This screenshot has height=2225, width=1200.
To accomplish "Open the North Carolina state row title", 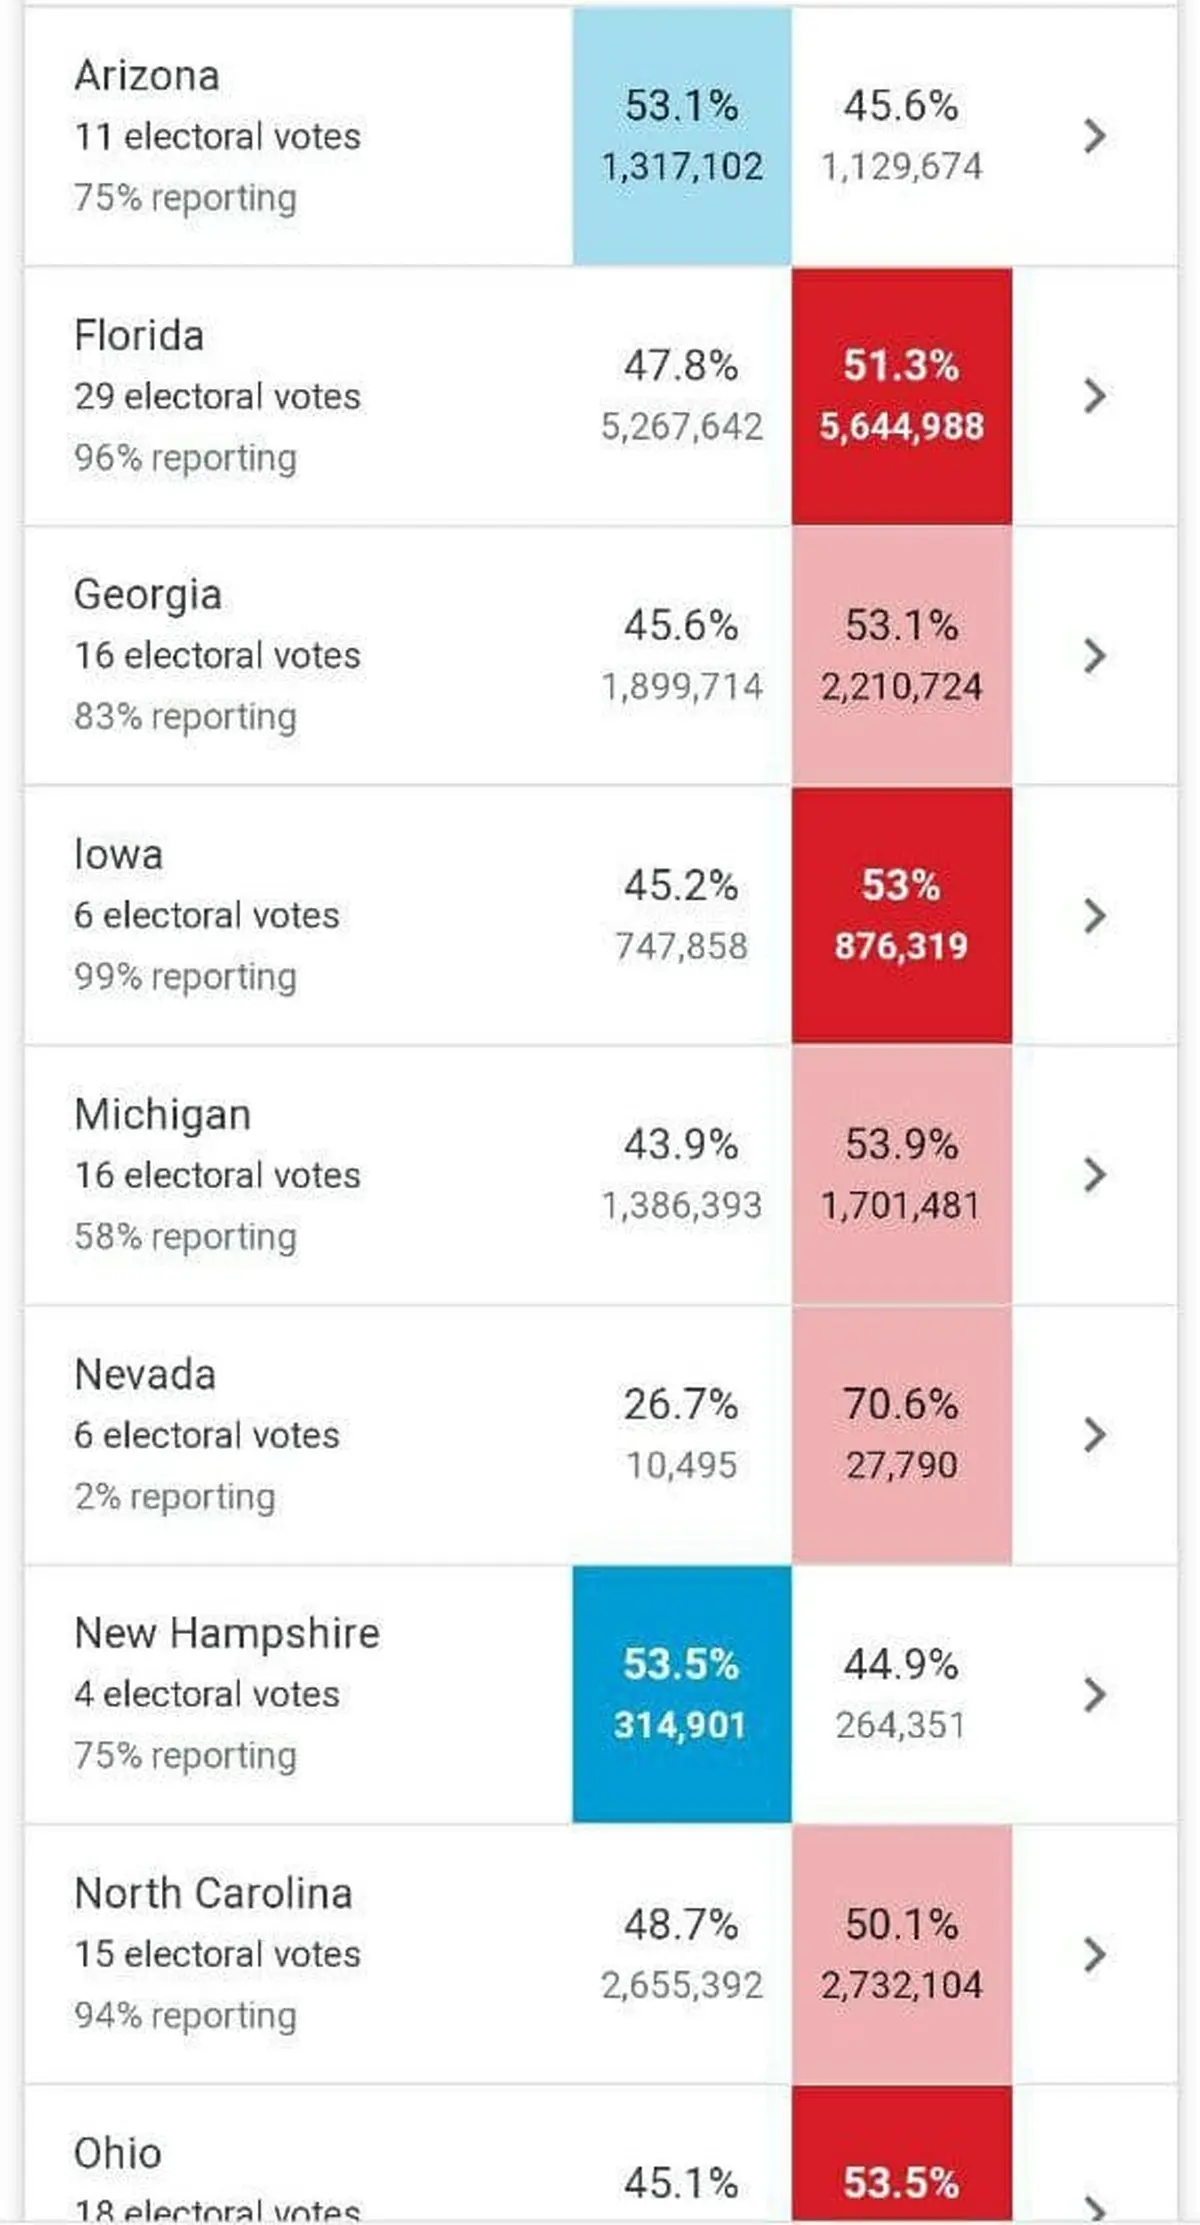I will coord(213,1893).
